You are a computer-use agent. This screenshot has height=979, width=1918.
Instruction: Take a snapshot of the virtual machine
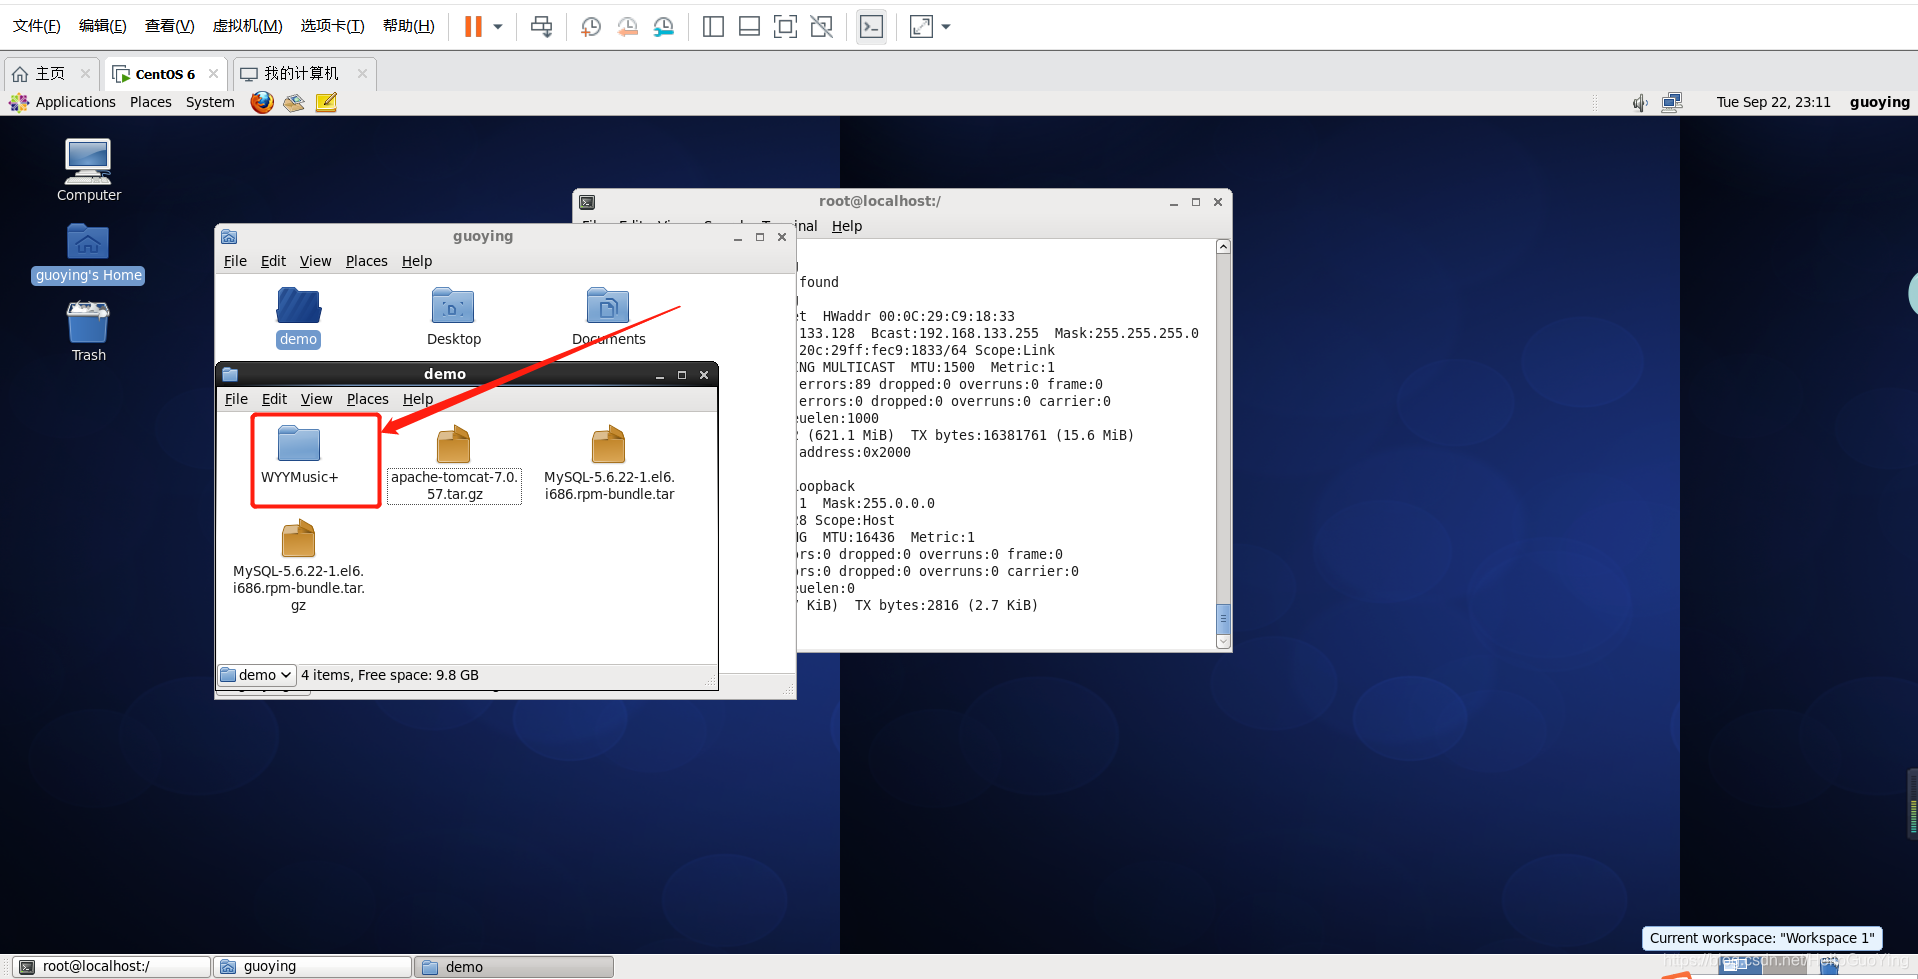coord(591,27)
